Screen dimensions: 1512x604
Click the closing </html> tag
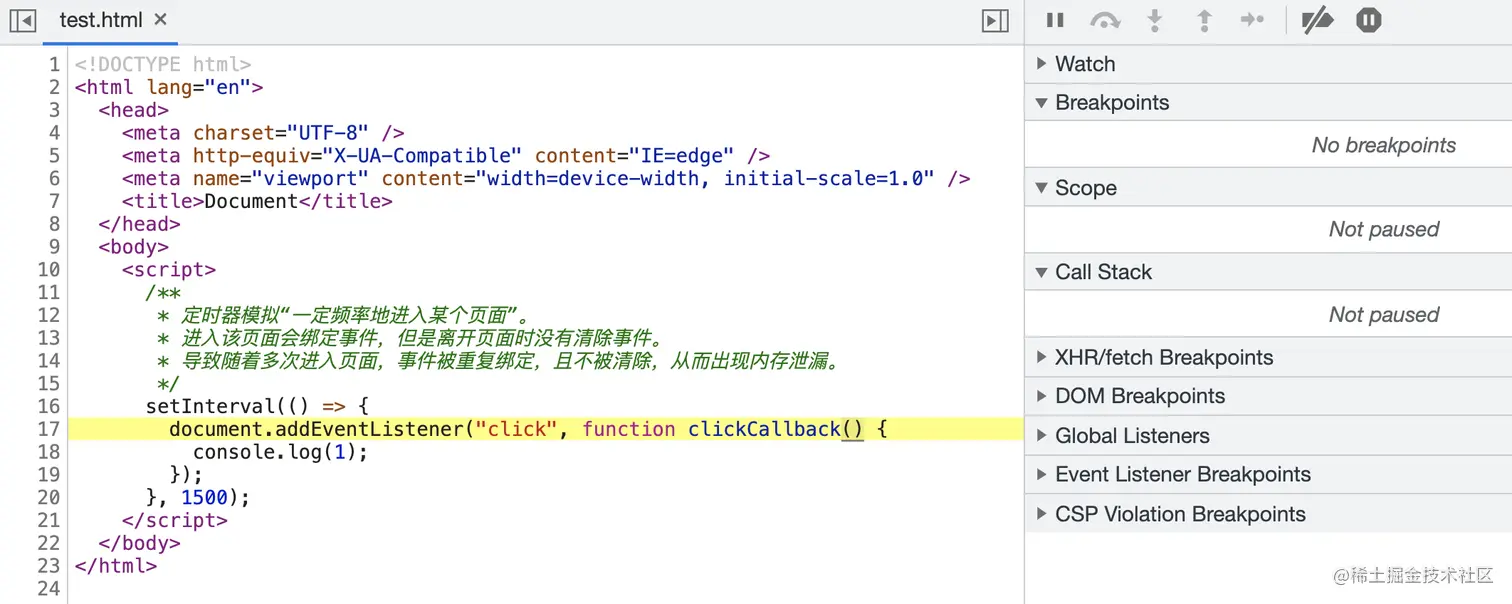click(x=116, y=566)
